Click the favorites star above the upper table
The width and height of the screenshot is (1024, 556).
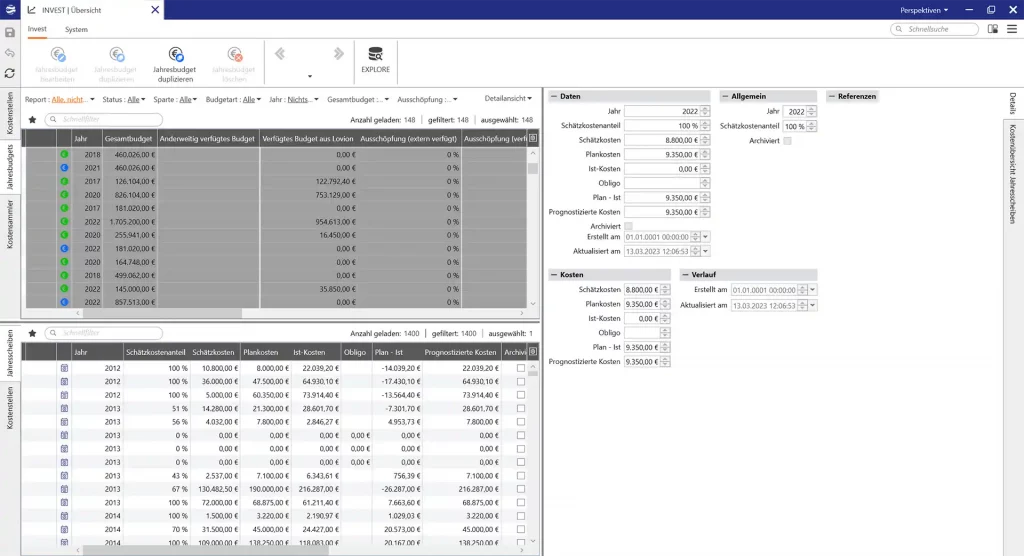click(32, 120)
